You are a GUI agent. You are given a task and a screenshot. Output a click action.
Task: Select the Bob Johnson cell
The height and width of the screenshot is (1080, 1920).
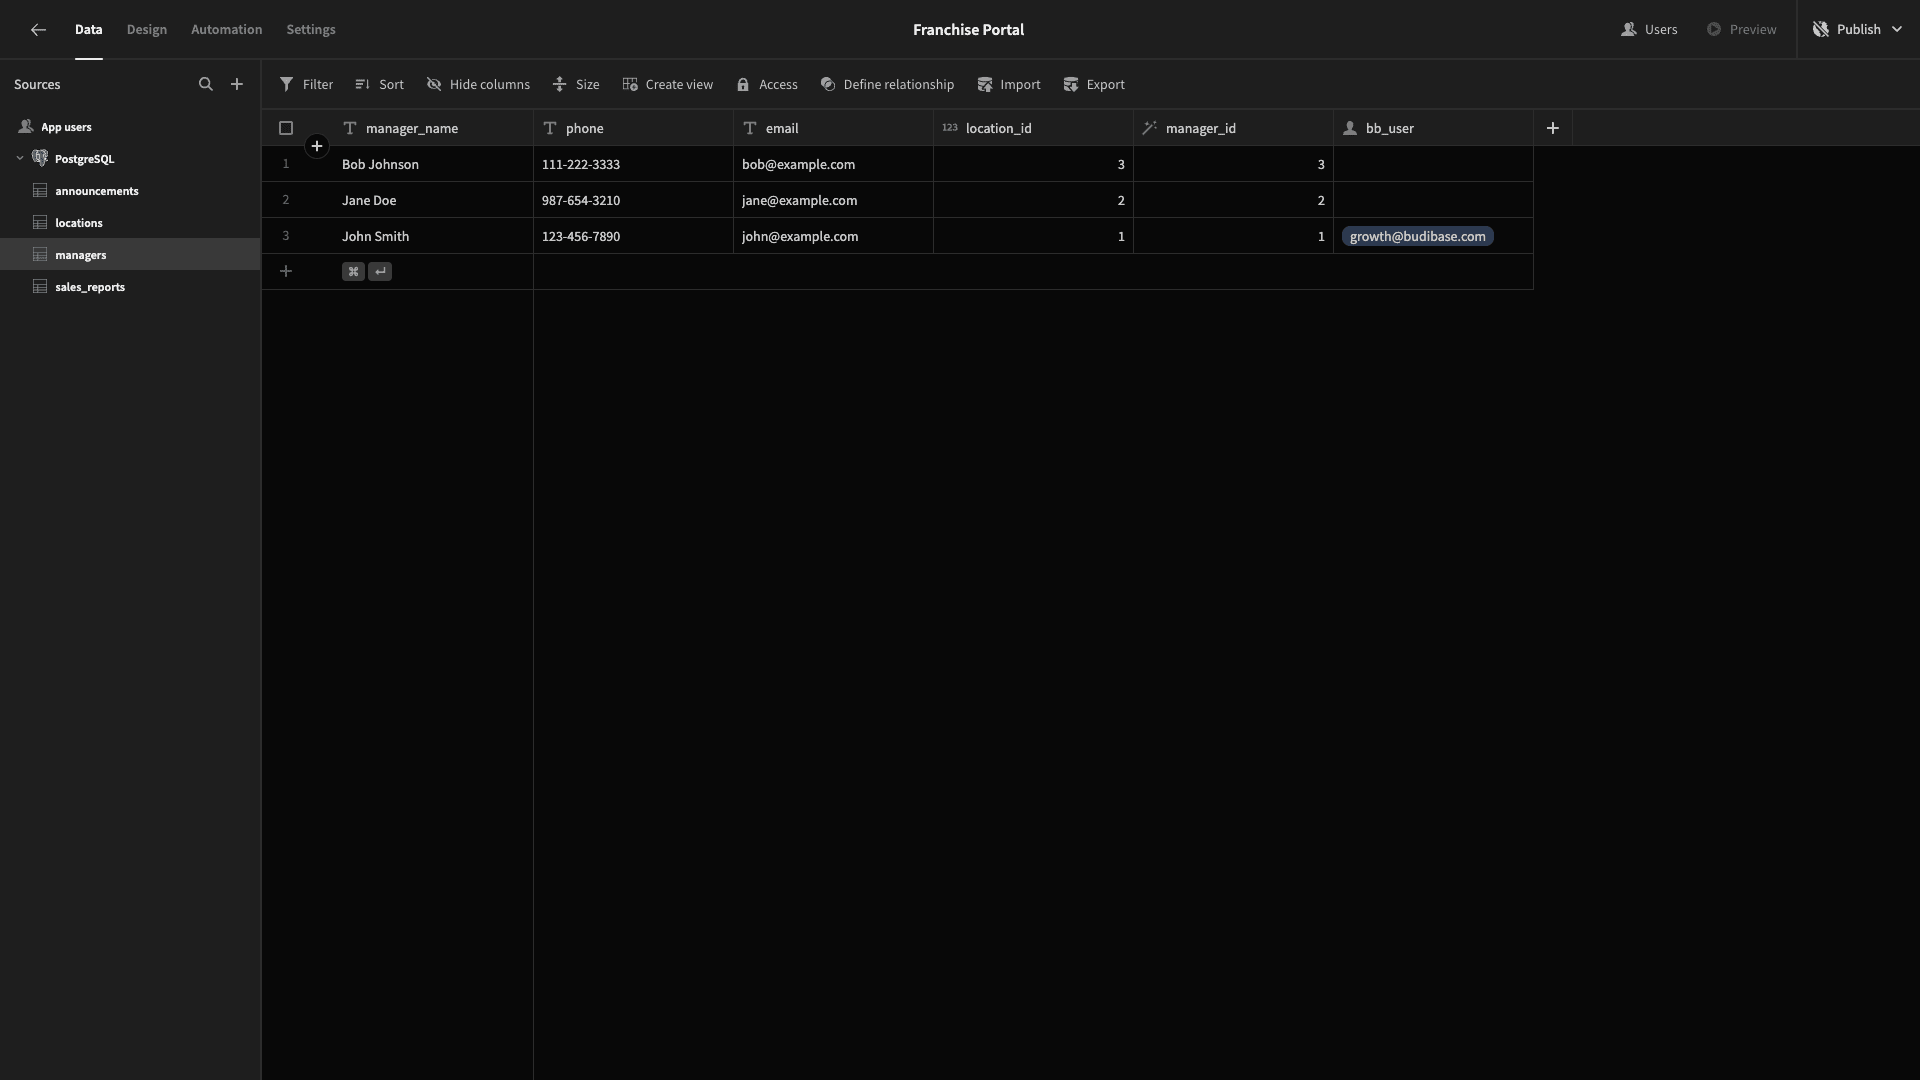[x=433, y=164]
